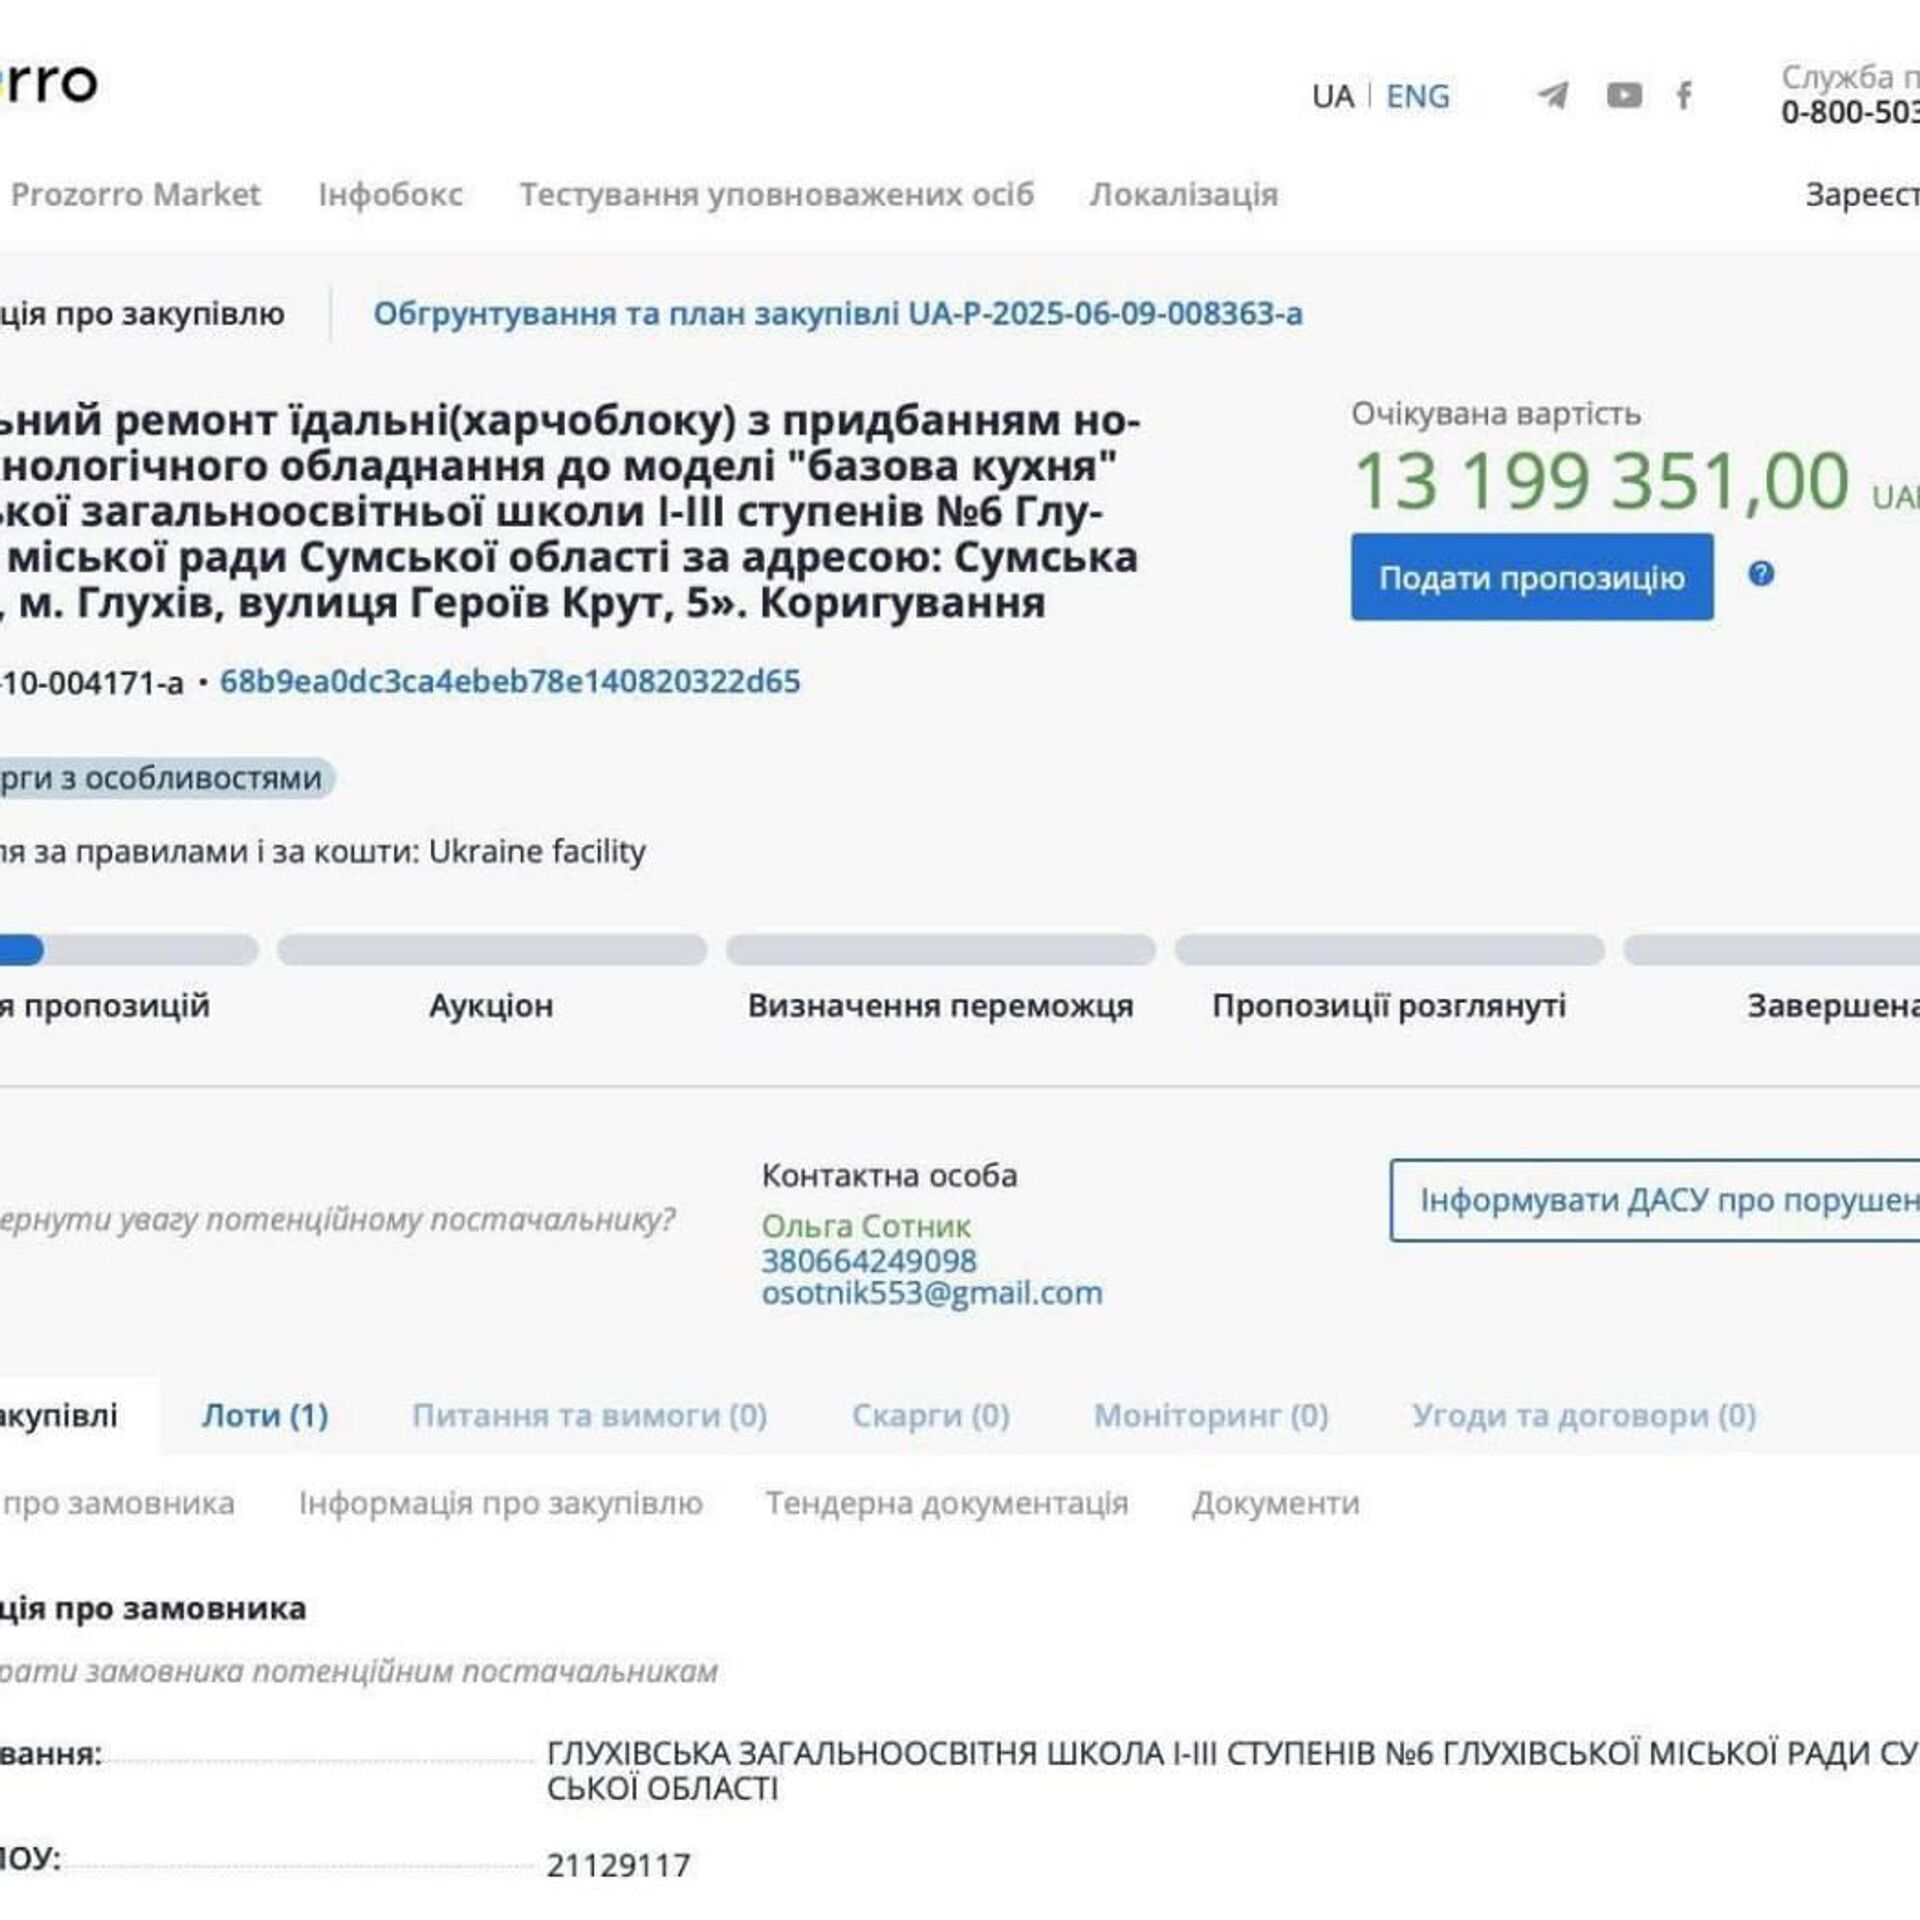This screenshot has height=1920, width=1920.
Task: Click Інформувати ДАСУ про порушення button
Action: click(x=1655, y=1200)
